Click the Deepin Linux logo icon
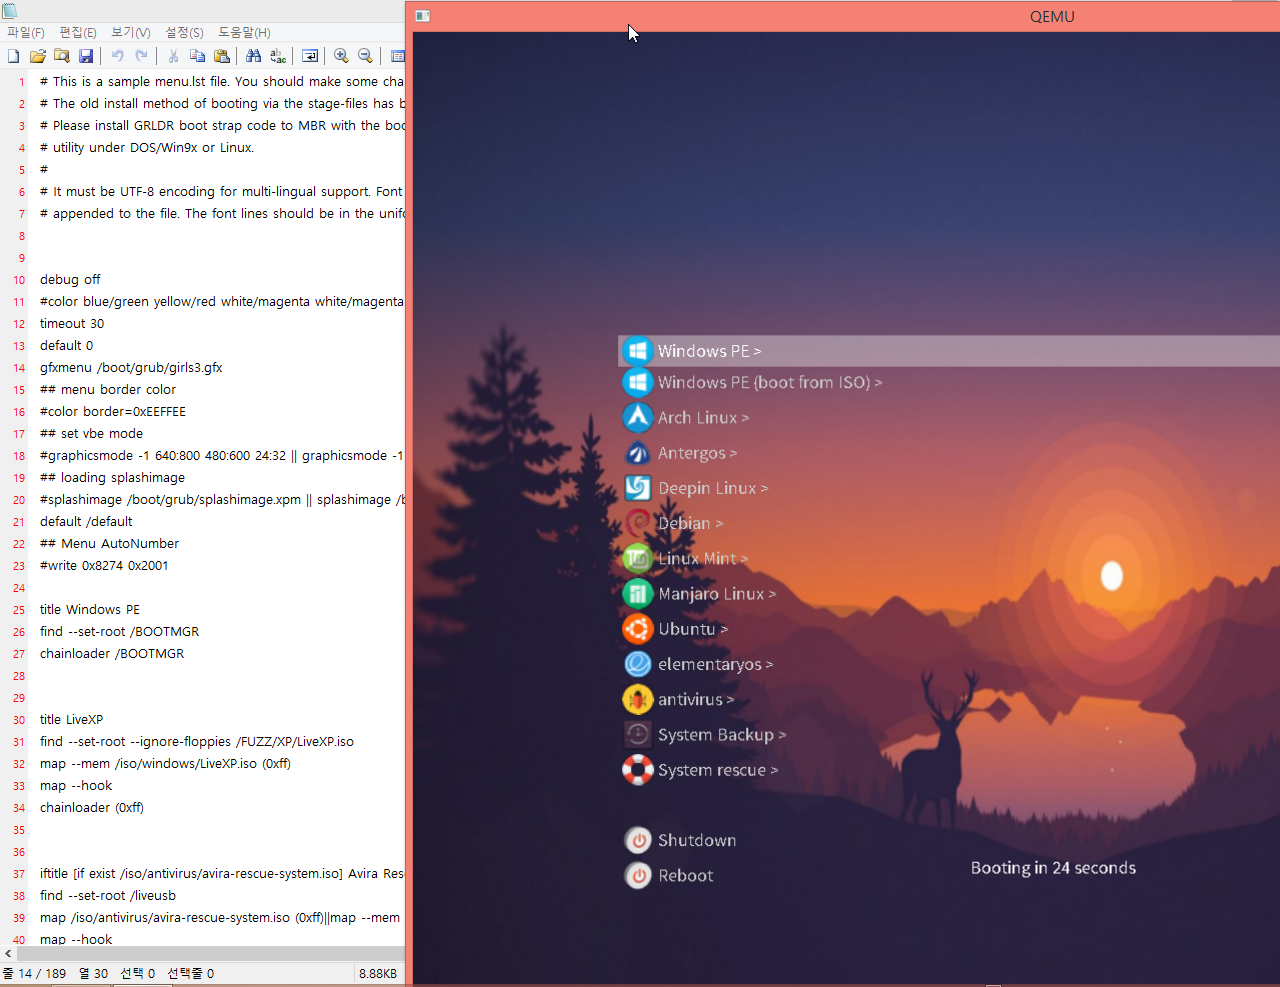This screenshot has height=987, width=1280. [638, 488]
